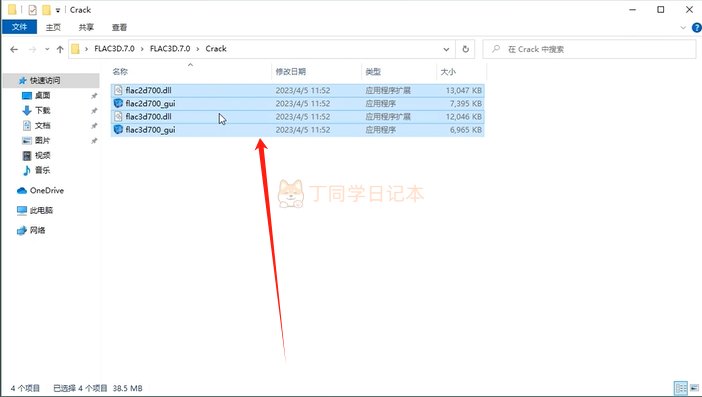Maximize the Crack window
Screen dimensions: 702x397
click(660, 9)
